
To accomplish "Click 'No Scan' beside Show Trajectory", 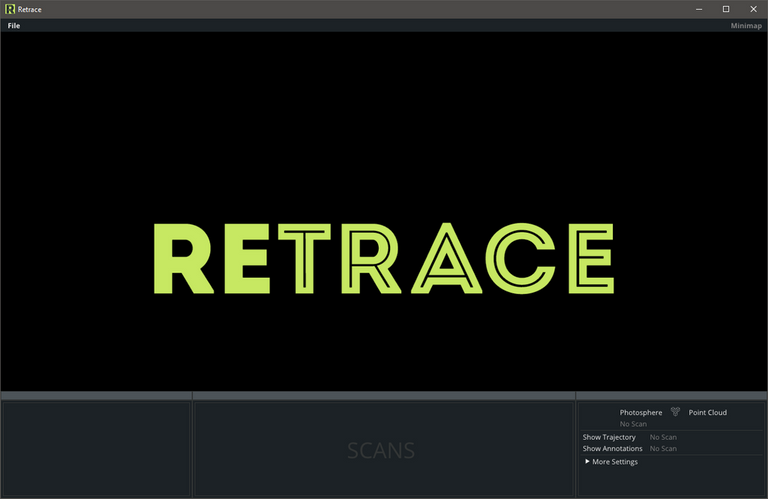I will 663,437.
